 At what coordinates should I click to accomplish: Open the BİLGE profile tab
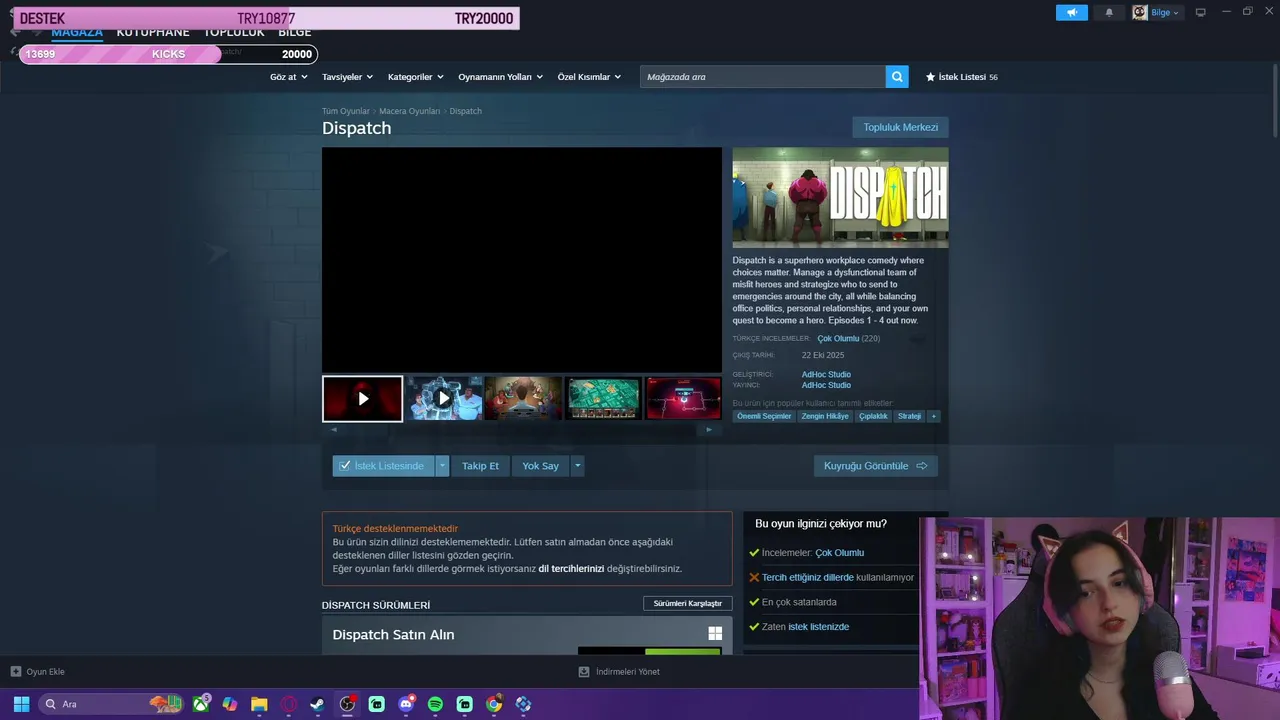tap(295, 32)
